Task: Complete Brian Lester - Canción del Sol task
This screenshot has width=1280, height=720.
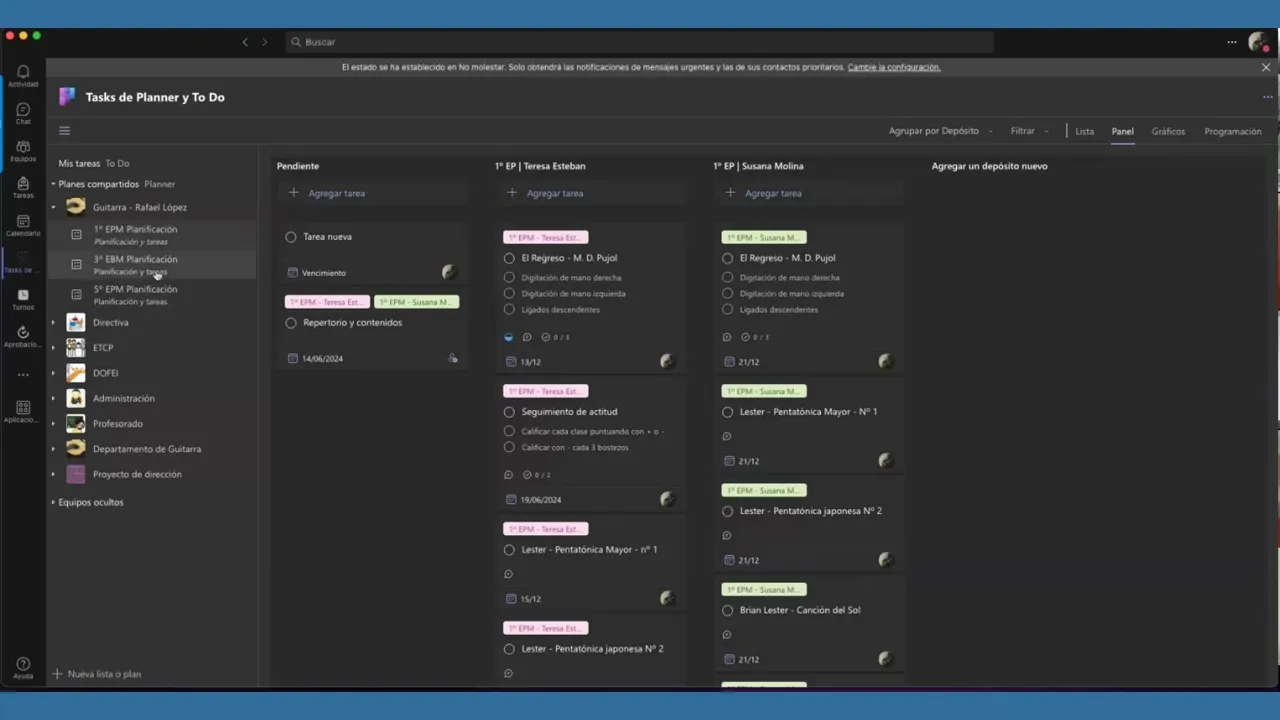Action: coord(727,610)
